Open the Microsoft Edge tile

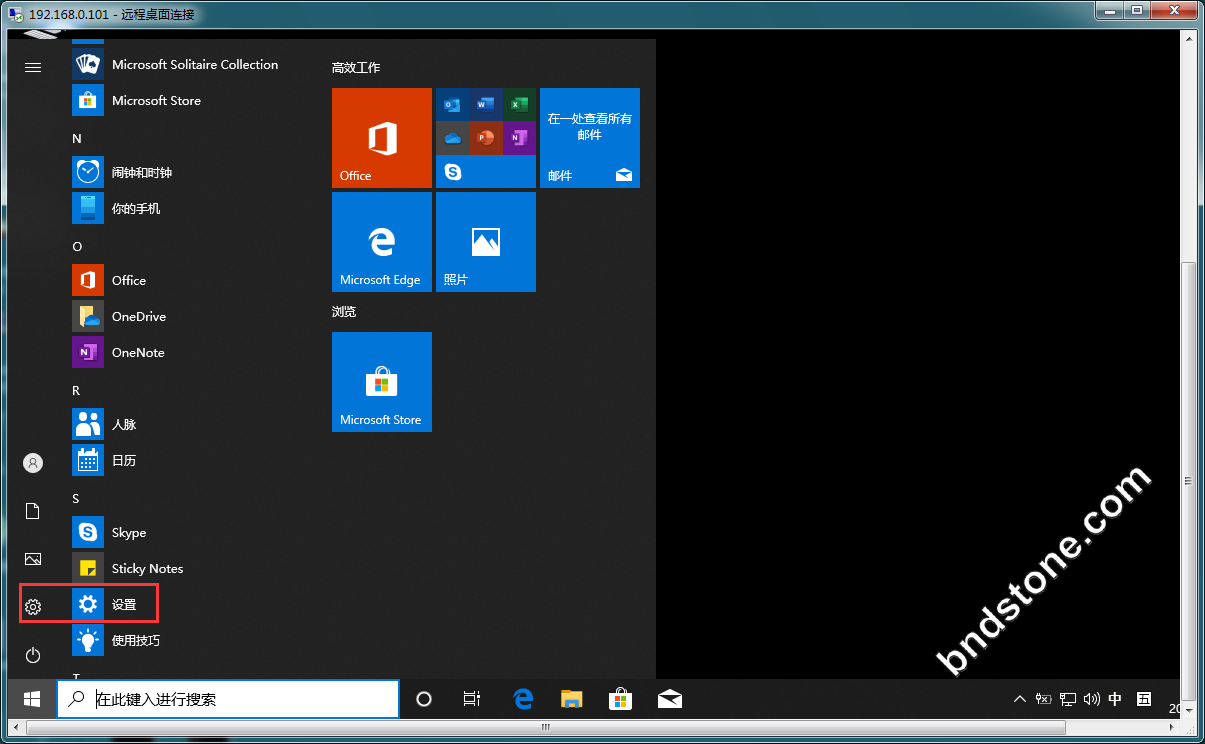click(x=382, y=242)
